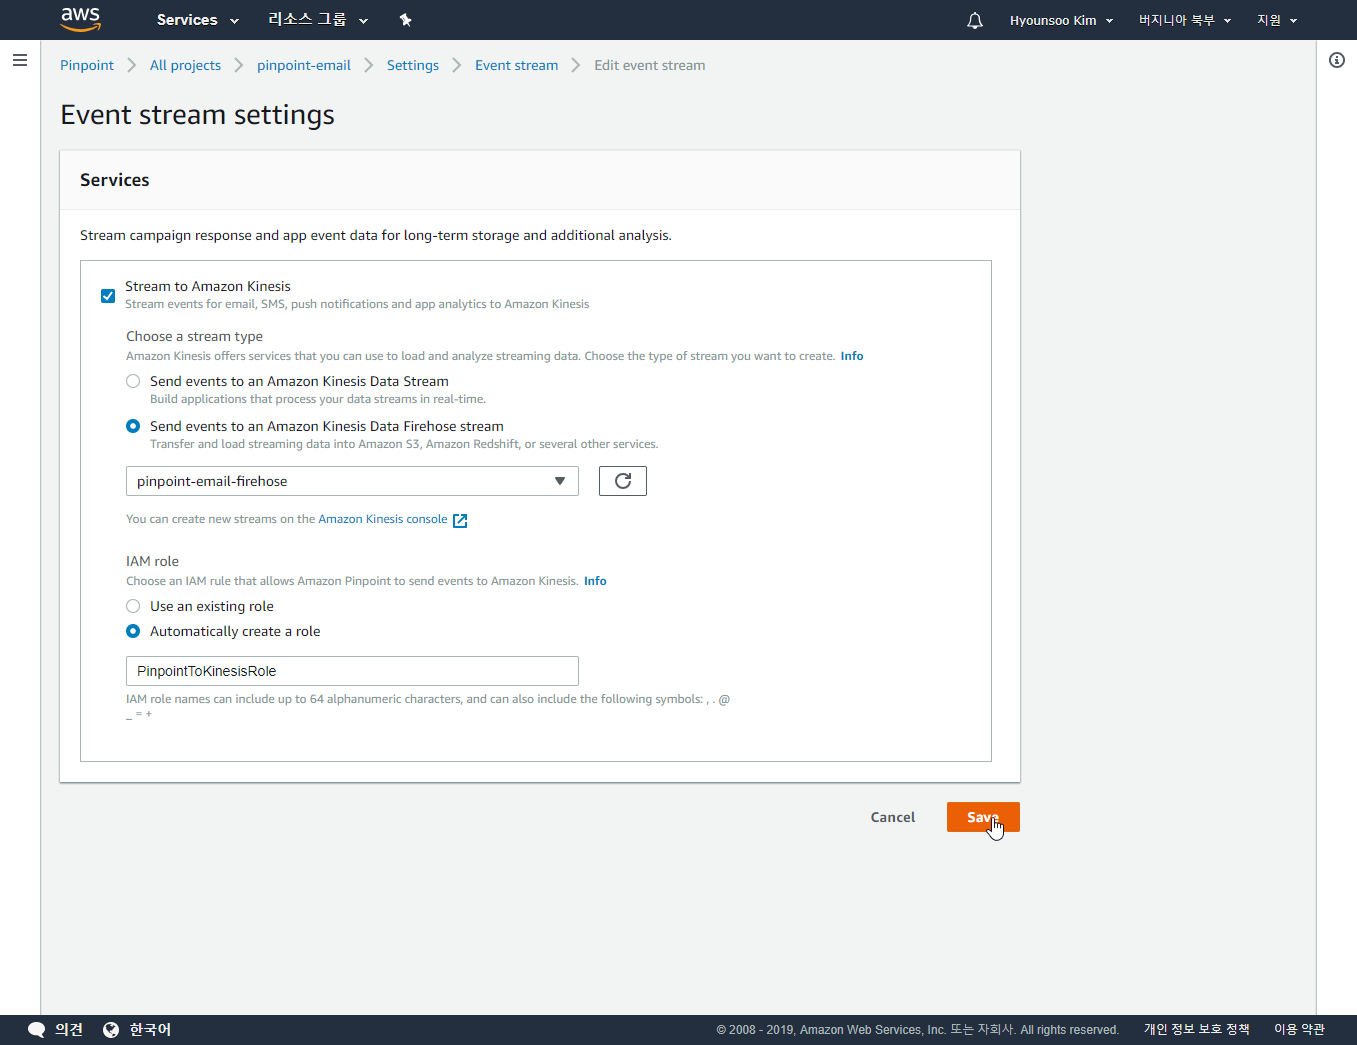Open the Amazon Kinesis console link
Screen dimensions: 1357x1045
click(383, 519)
